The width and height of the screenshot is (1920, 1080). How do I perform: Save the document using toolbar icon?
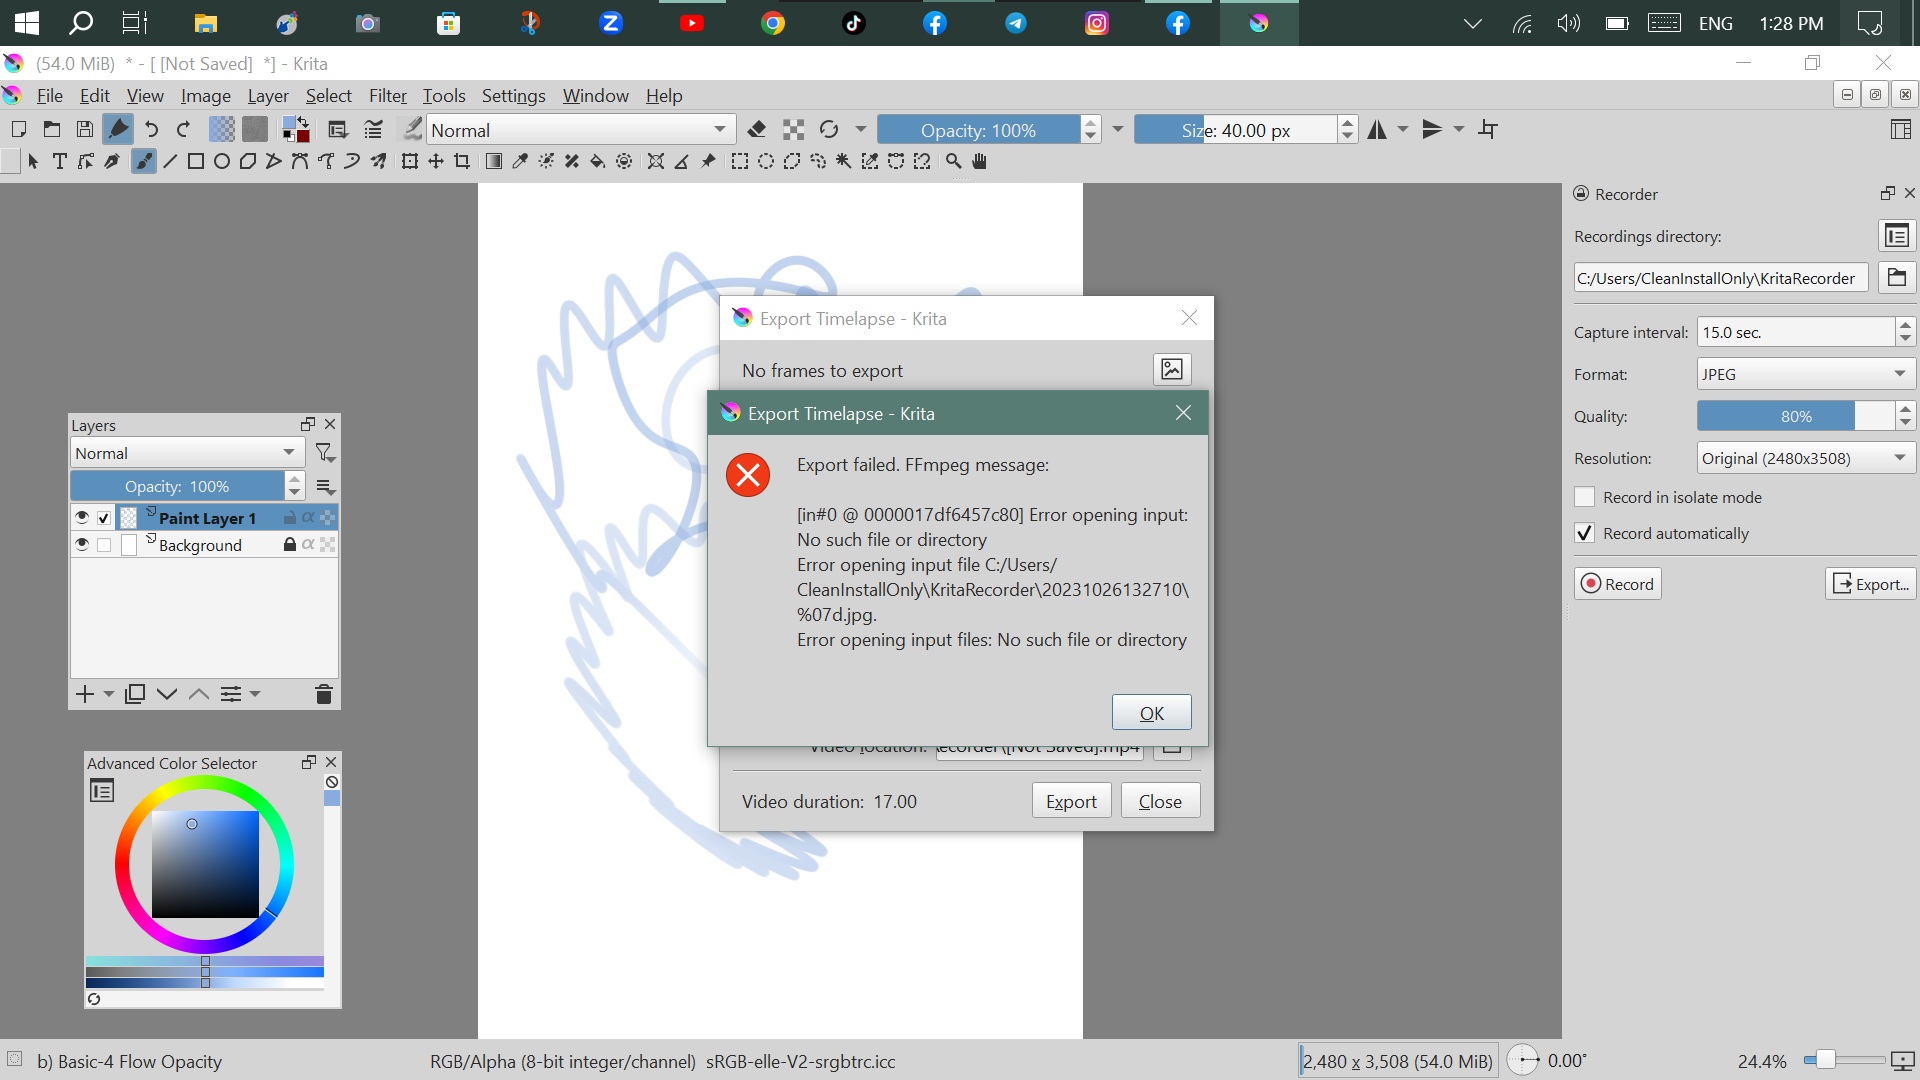pos(85,129)
